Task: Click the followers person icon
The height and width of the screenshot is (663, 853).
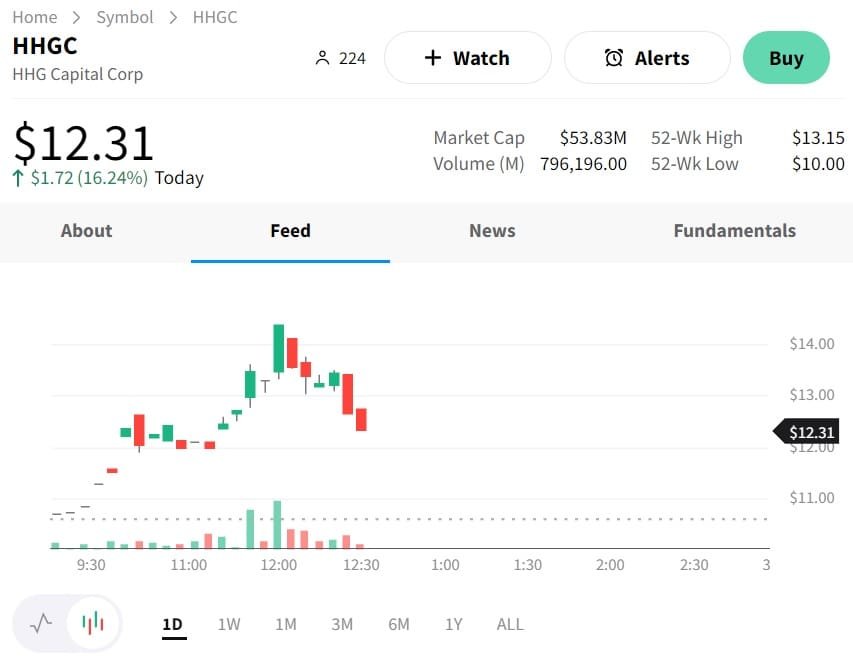Action: pyautogui.click(x=322, y=58)
